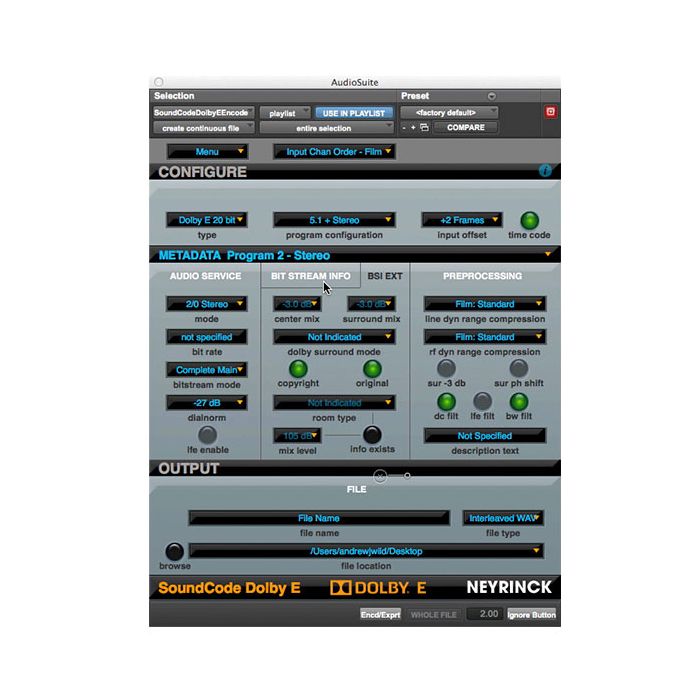Open the entire selection selector
Viewport: 700px width, 700px height.
pyautogui.click(x=326, y=128)
